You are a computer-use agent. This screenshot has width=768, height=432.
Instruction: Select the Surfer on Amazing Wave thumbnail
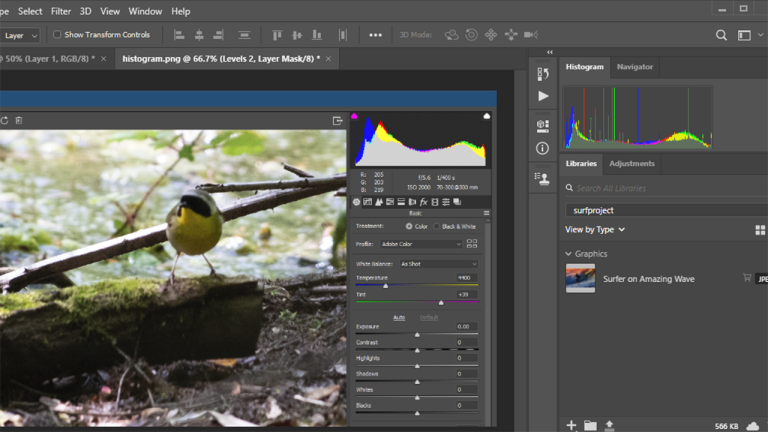[580, 278]
